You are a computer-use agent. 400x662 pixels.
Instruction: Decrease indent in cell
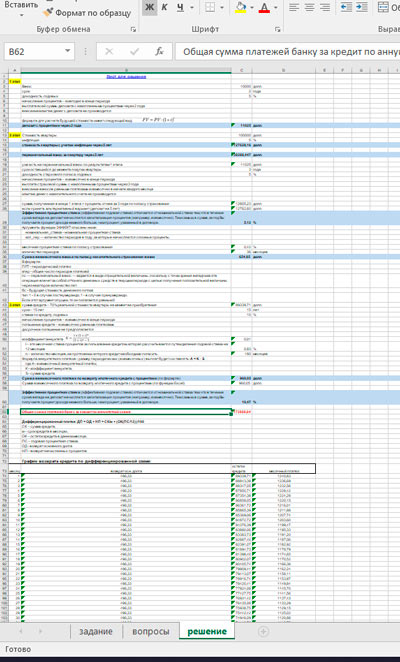pyautogui.click(x=346, y=8)
